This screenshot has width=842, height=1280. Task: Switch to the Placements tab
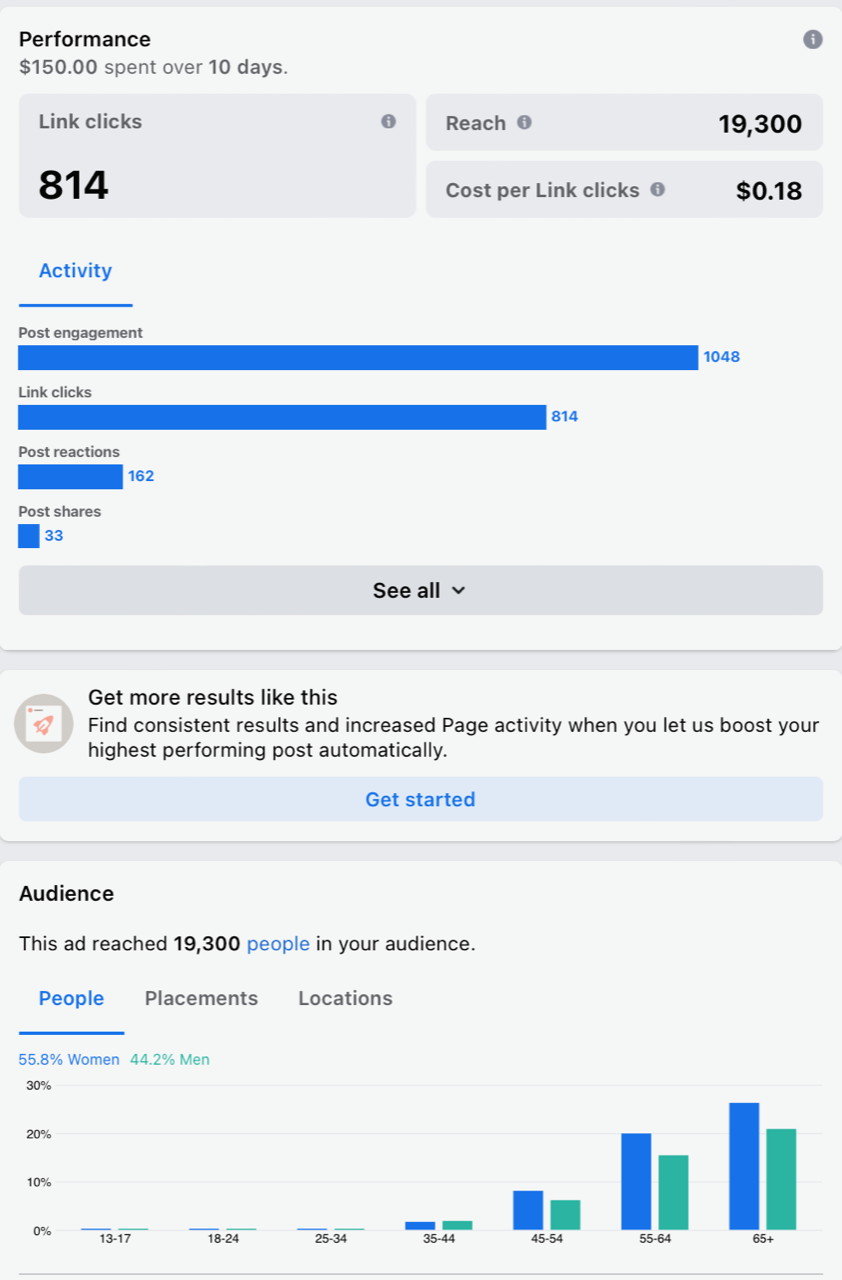[x=201, y=998]
